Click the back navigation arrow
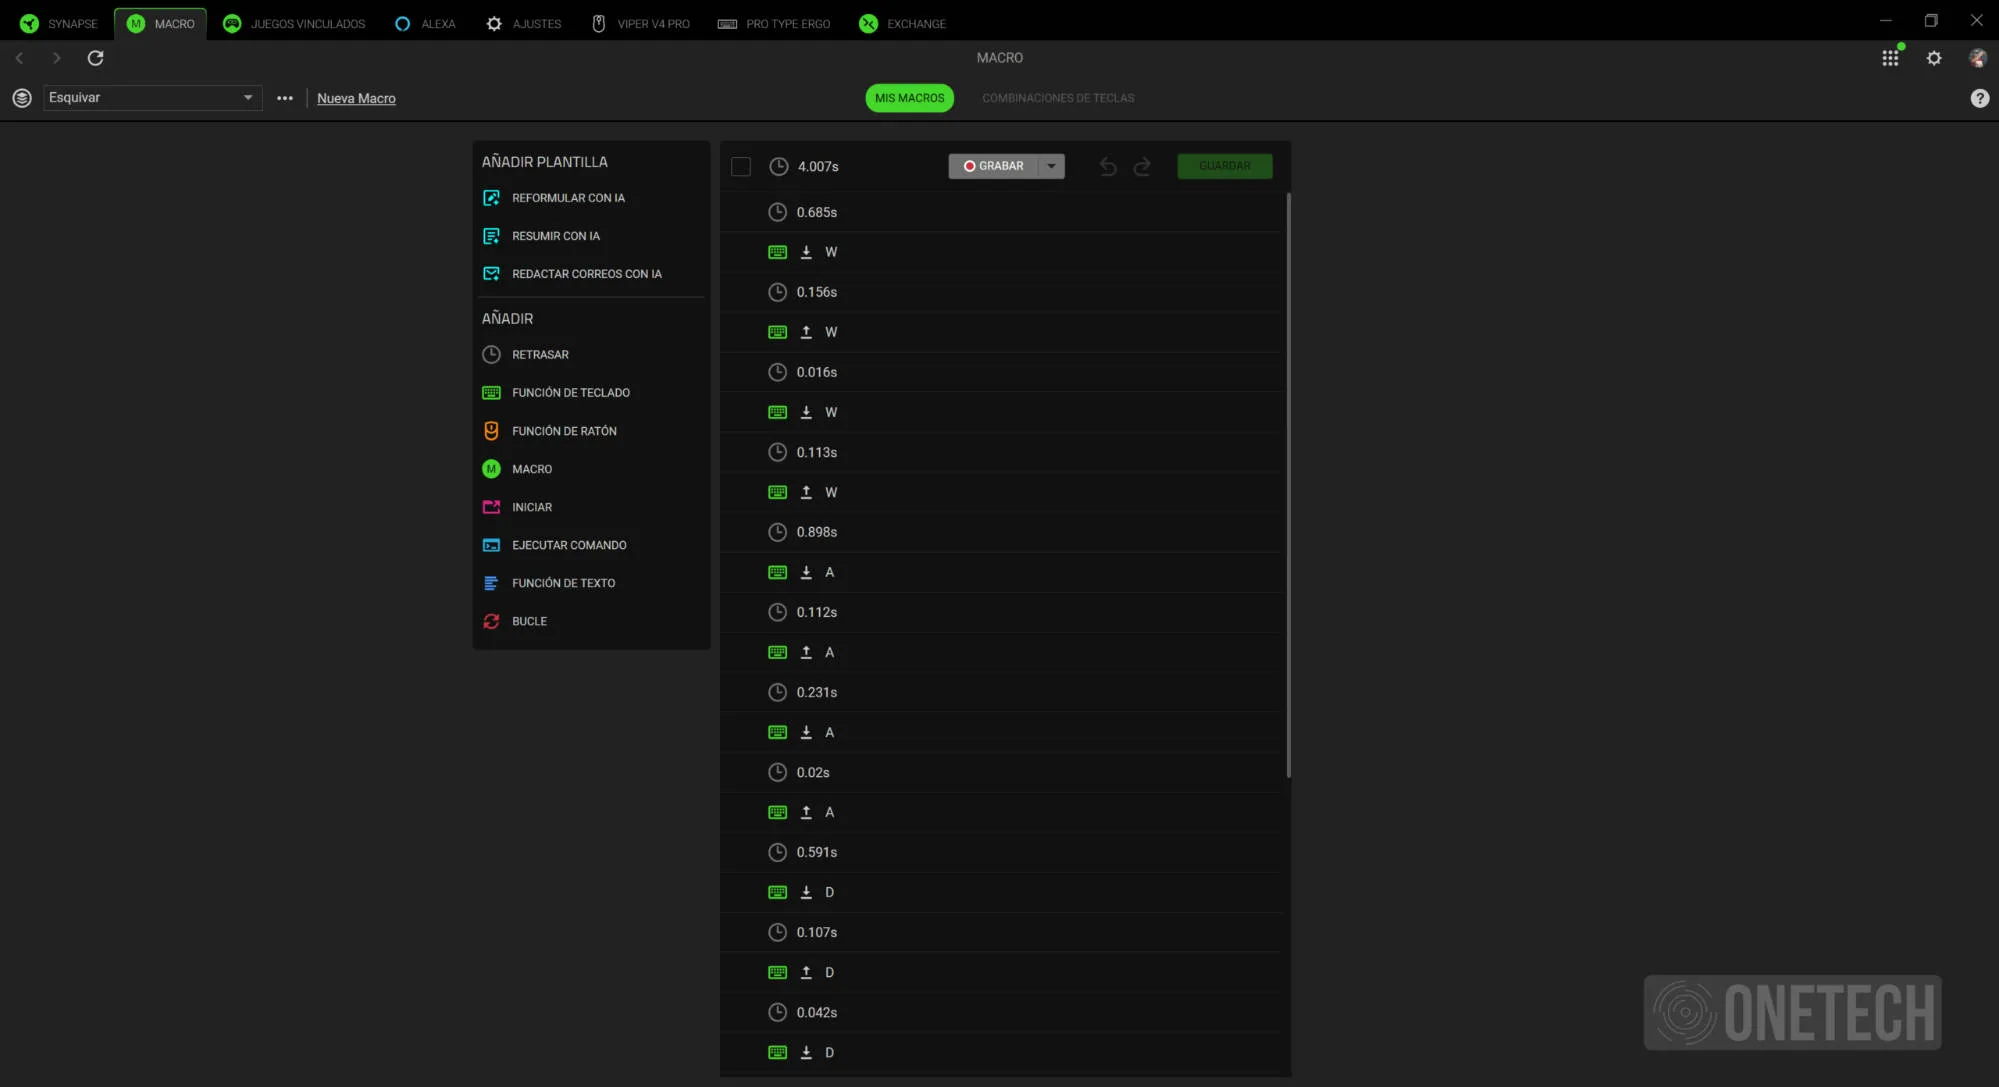Screen dimensions: 1999x1087 click(x=20, y=58)
